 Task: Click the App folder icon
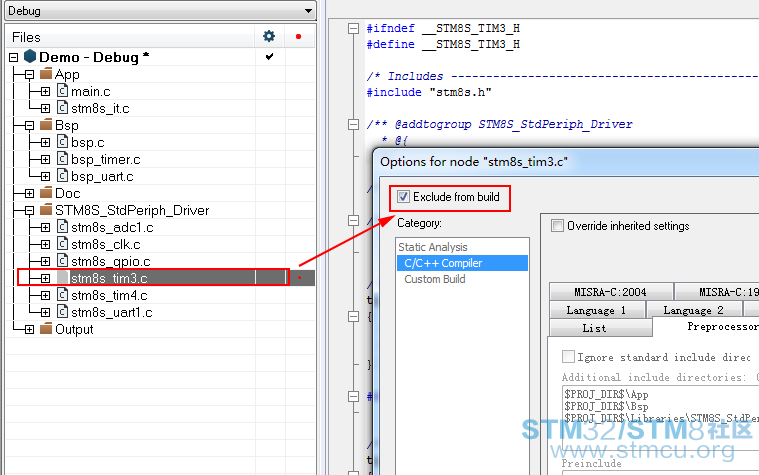click(x=46, y=74)
